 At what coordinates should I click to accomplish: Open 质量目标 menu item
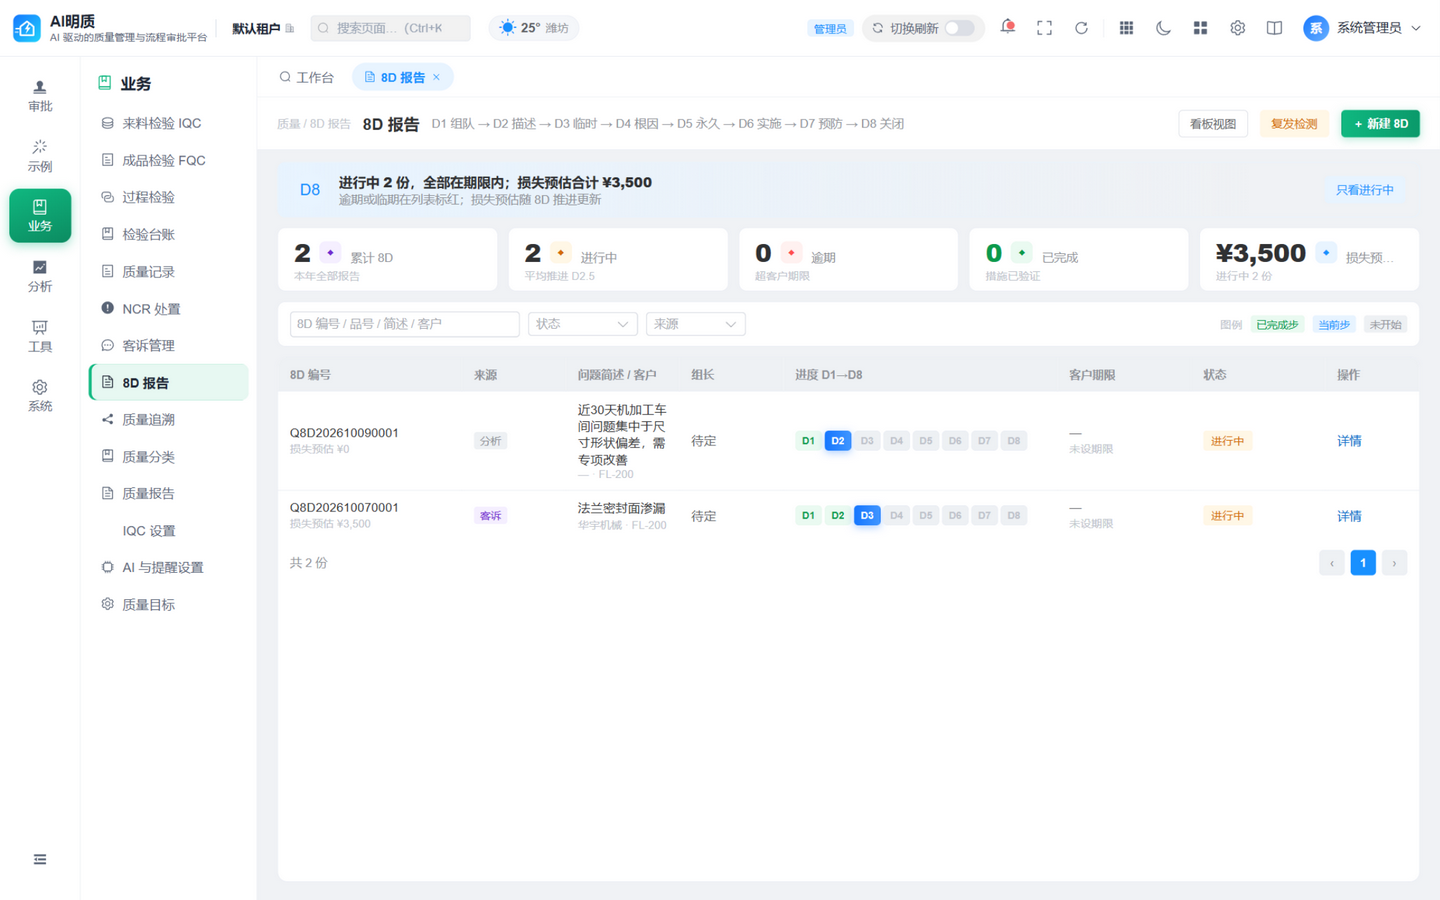(x=169, y=604)
